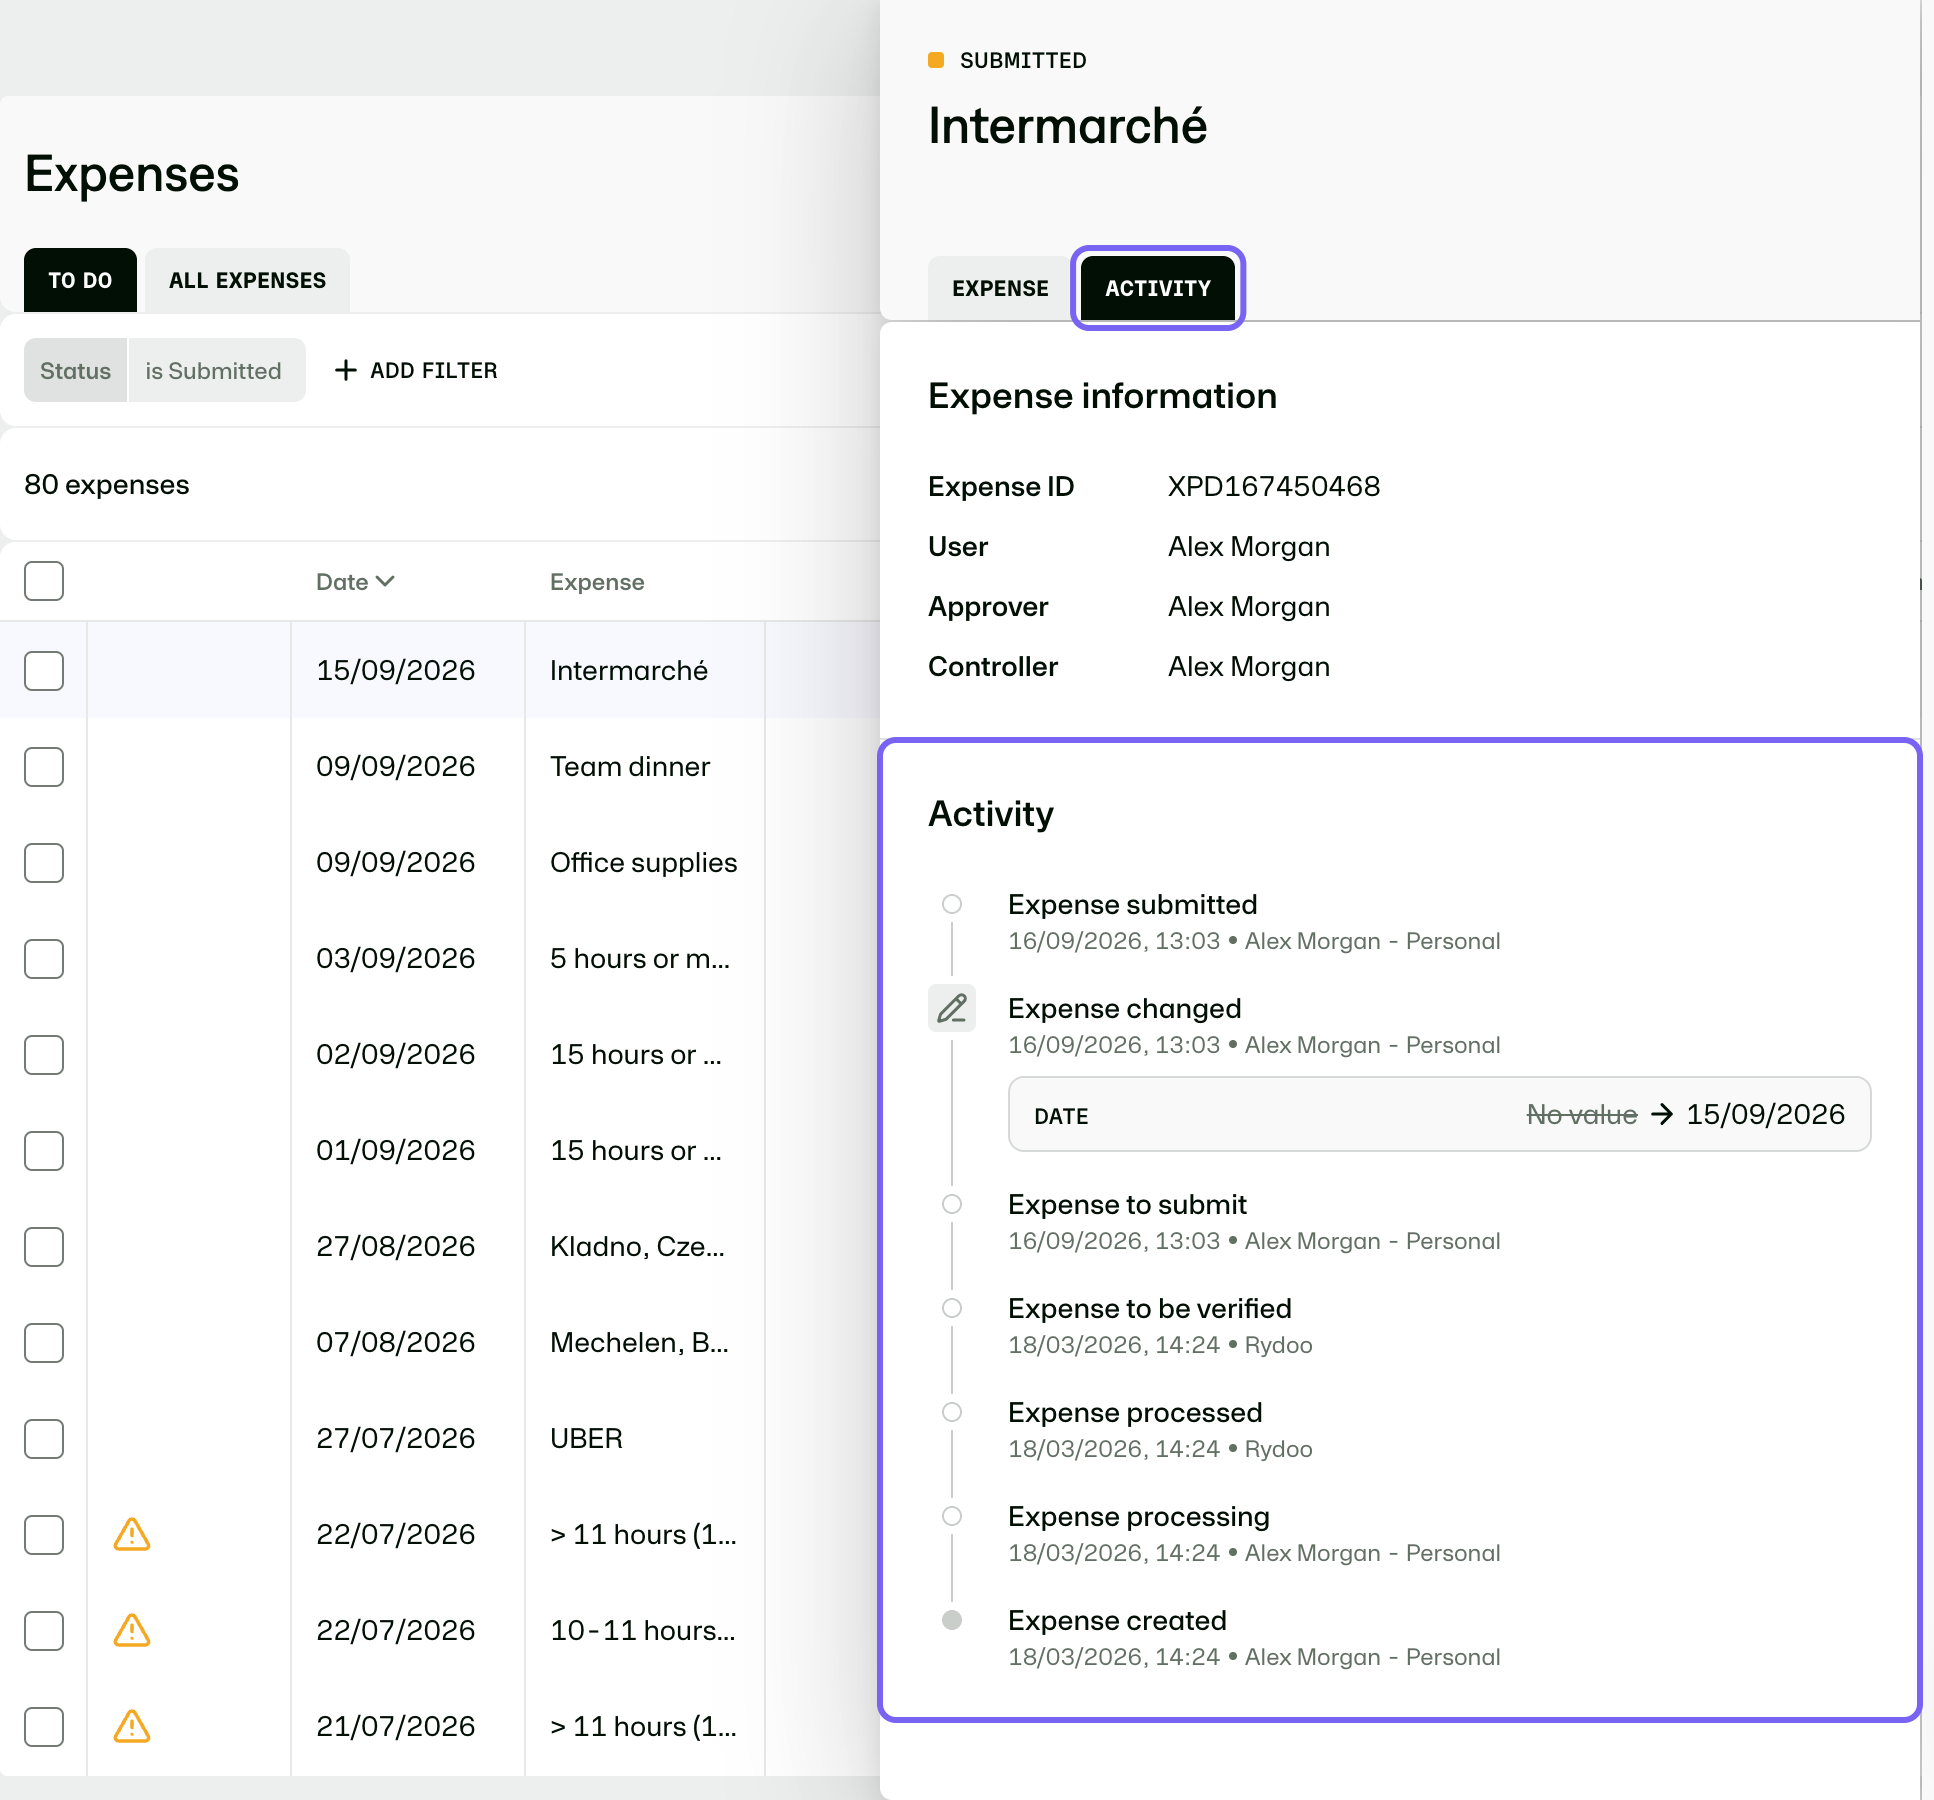Click the Approver name Alex Morgan

(1249, 606)
